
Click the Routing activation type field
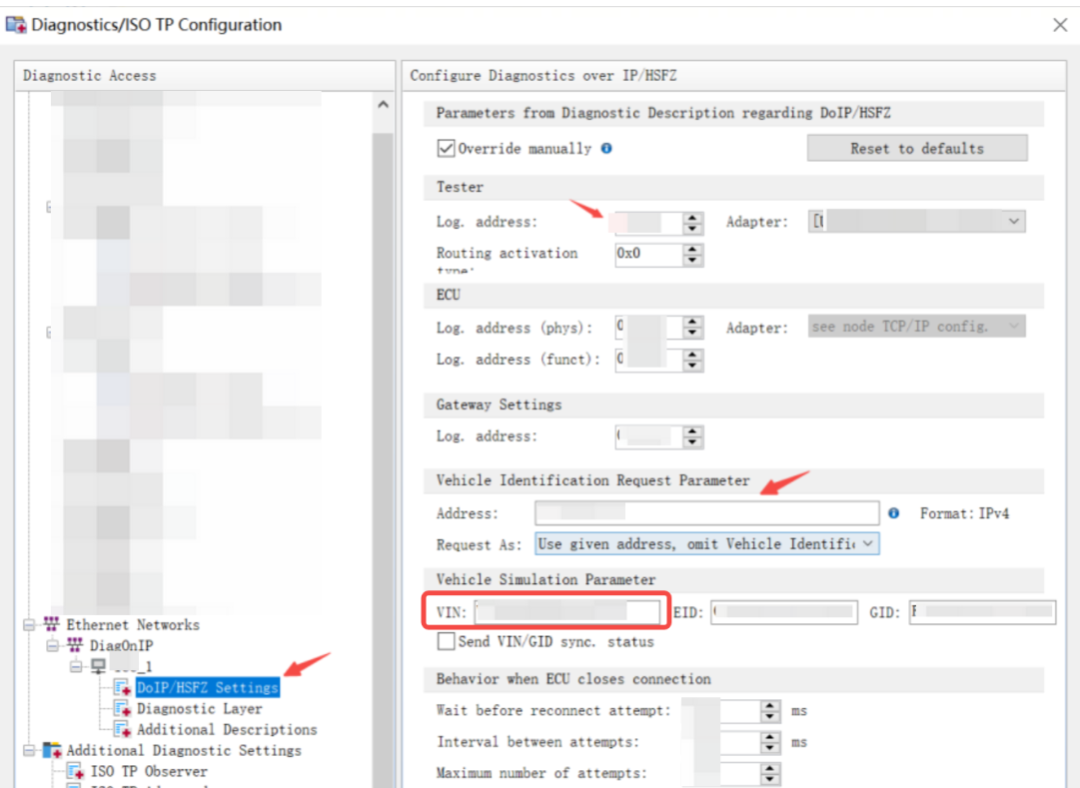(x=648, y=254)
